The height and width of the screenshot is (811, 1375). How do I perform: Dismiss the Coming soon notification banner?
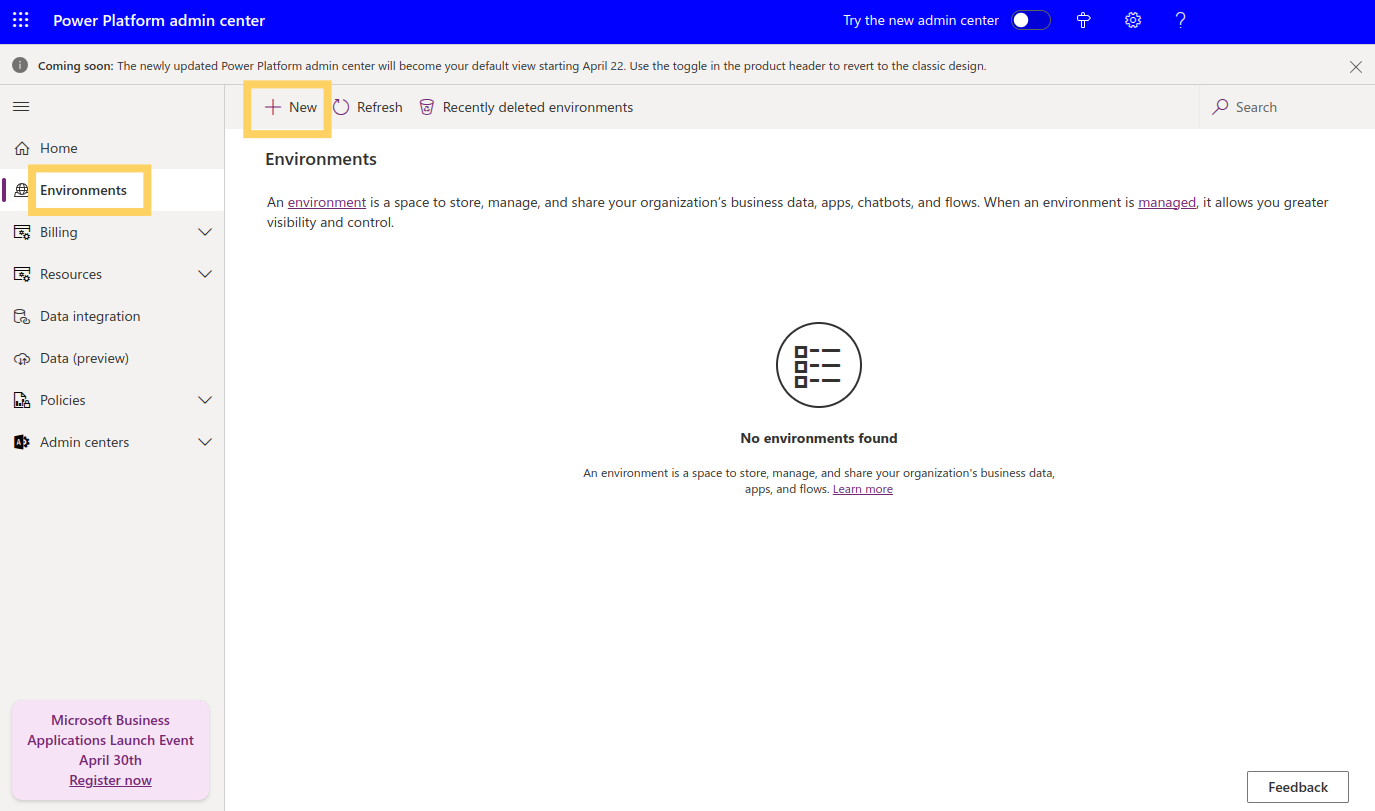[1356, 67]
